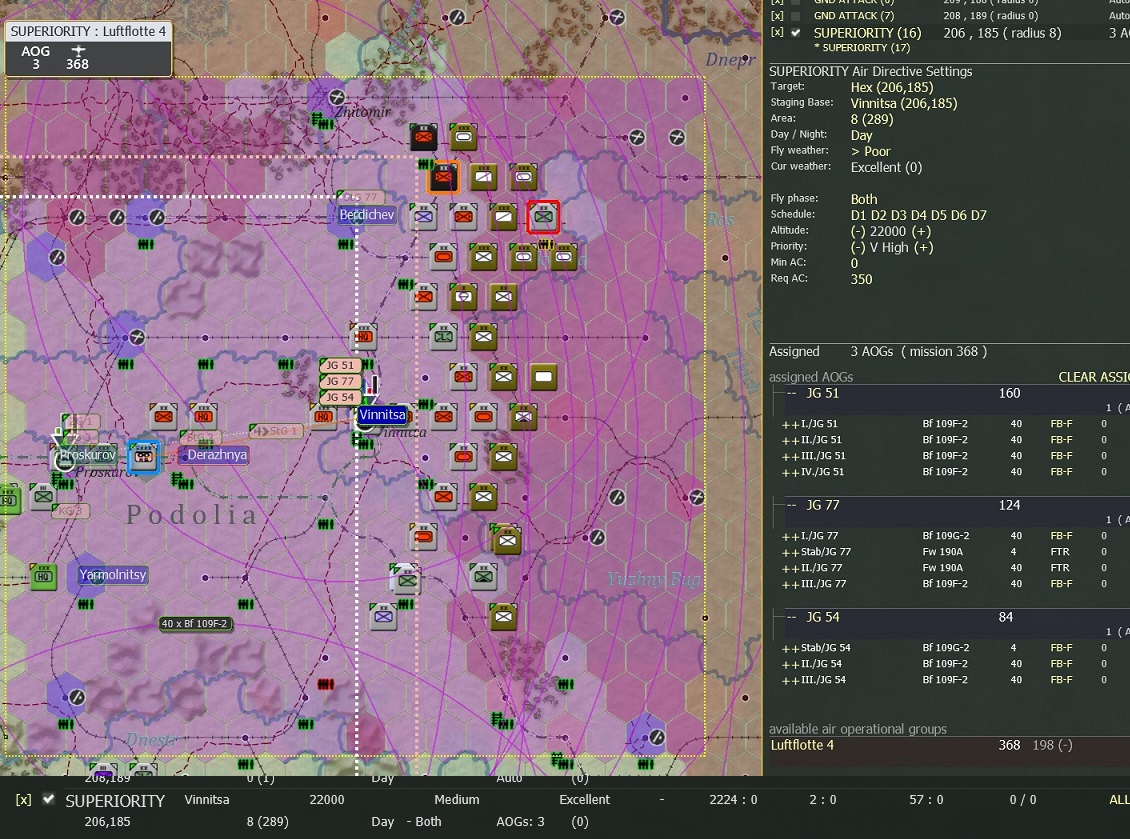
Task: Select the * SUPERIORITY (17) sub-directive
Action: click(862, 48)
